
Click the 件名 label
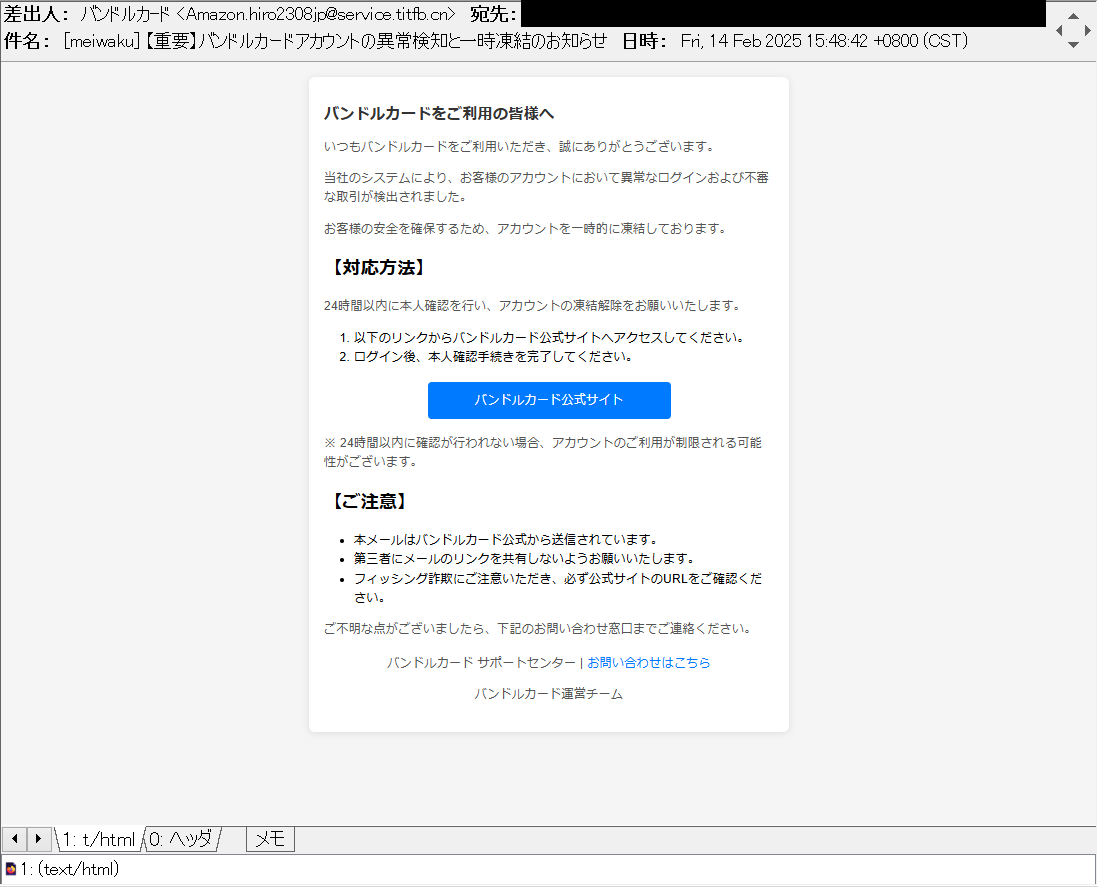(27, 41)
